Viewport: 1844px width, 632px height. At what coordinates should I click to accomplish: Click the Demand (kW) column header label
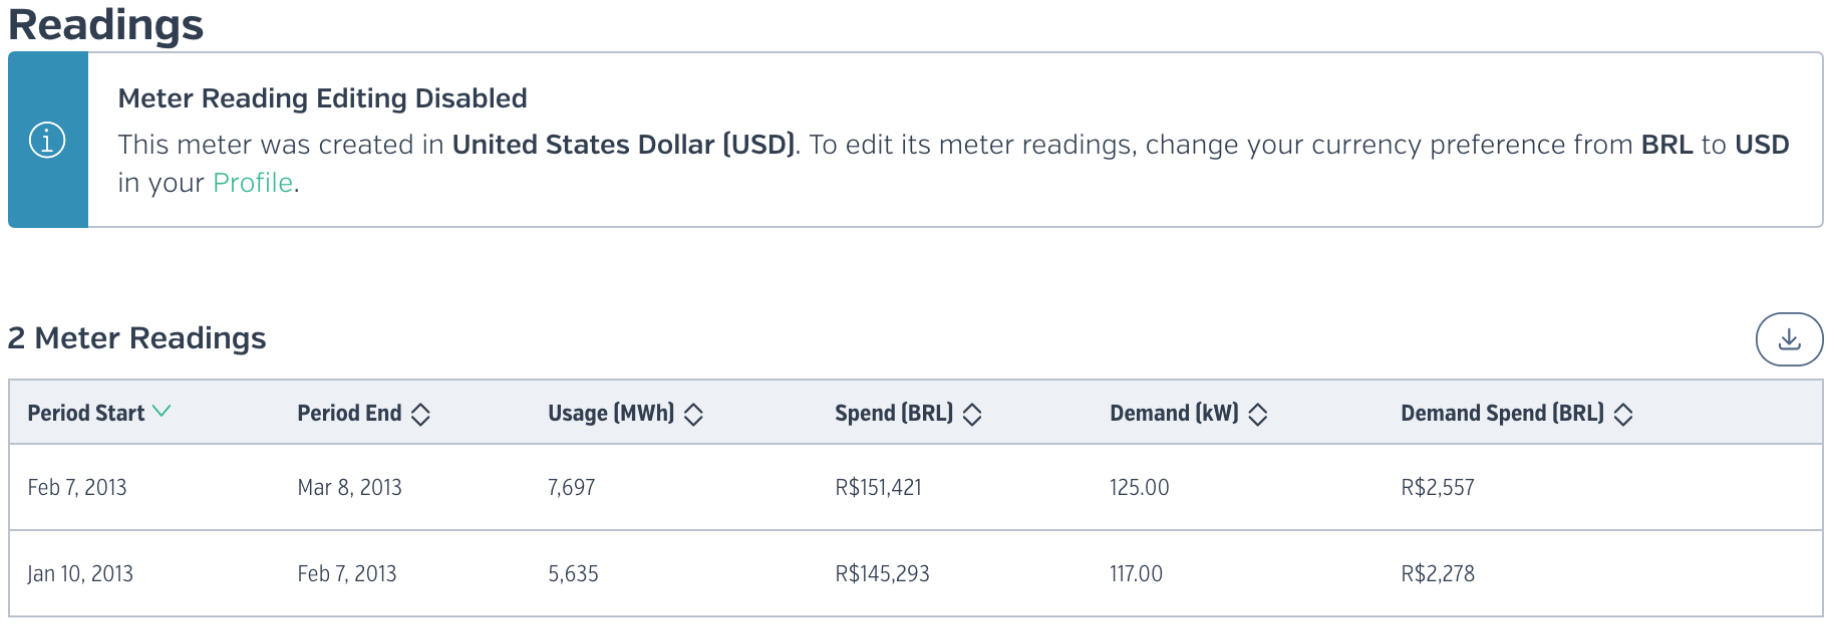(1174, 413)
